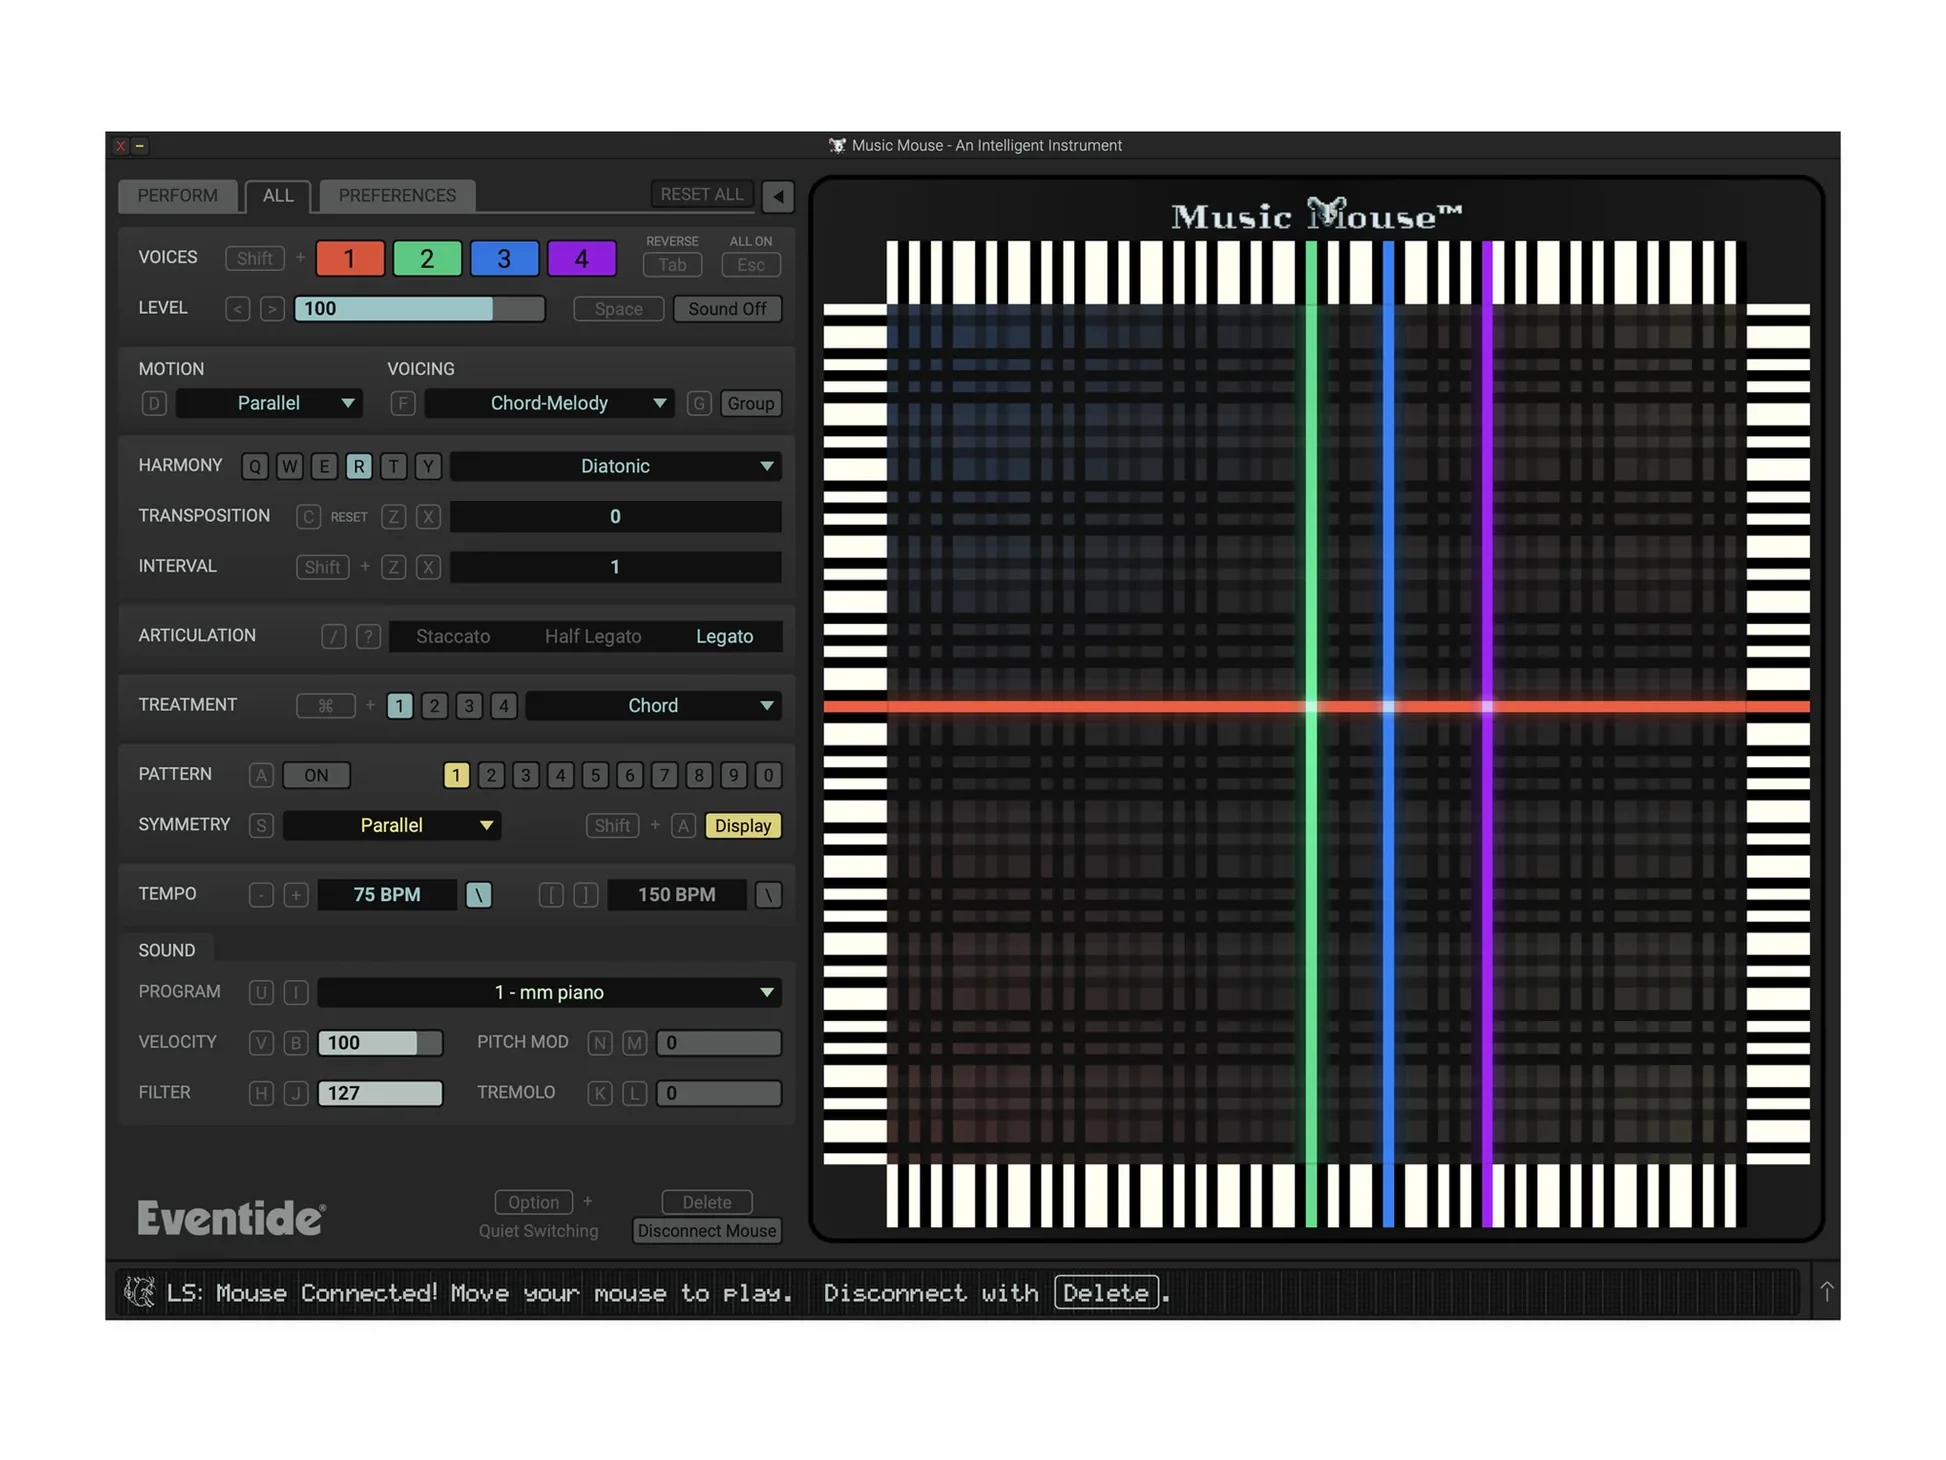Viewport: 1946px width, 1460px height.
Task: Toggle the Pattern ON switch
Action: (x=316, y=775)
